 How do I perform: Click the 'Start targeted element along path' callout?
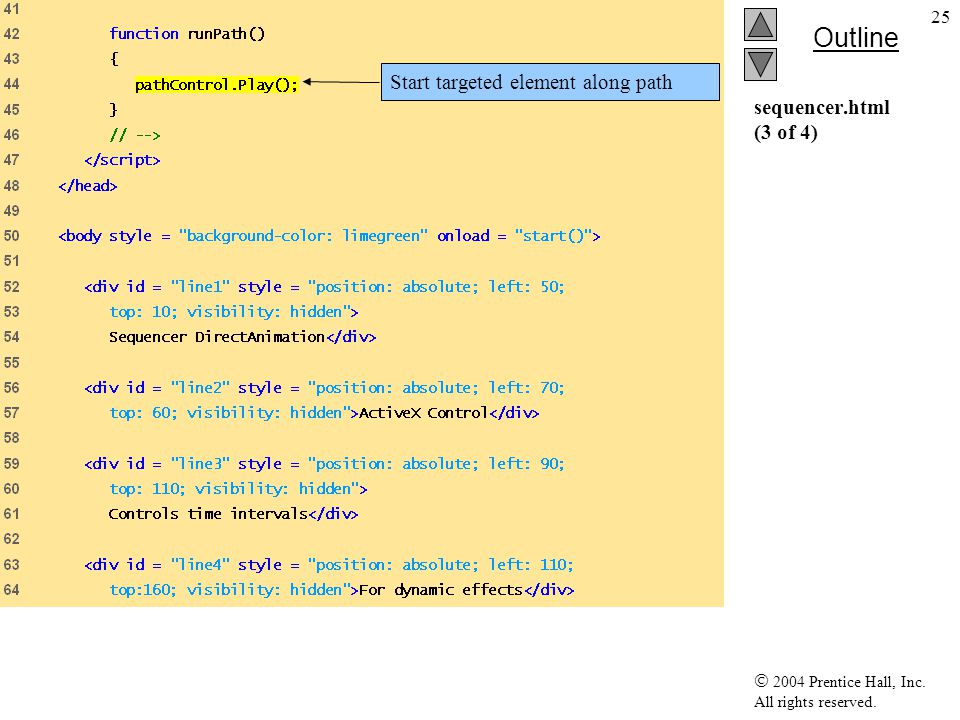tap(550, 82)
